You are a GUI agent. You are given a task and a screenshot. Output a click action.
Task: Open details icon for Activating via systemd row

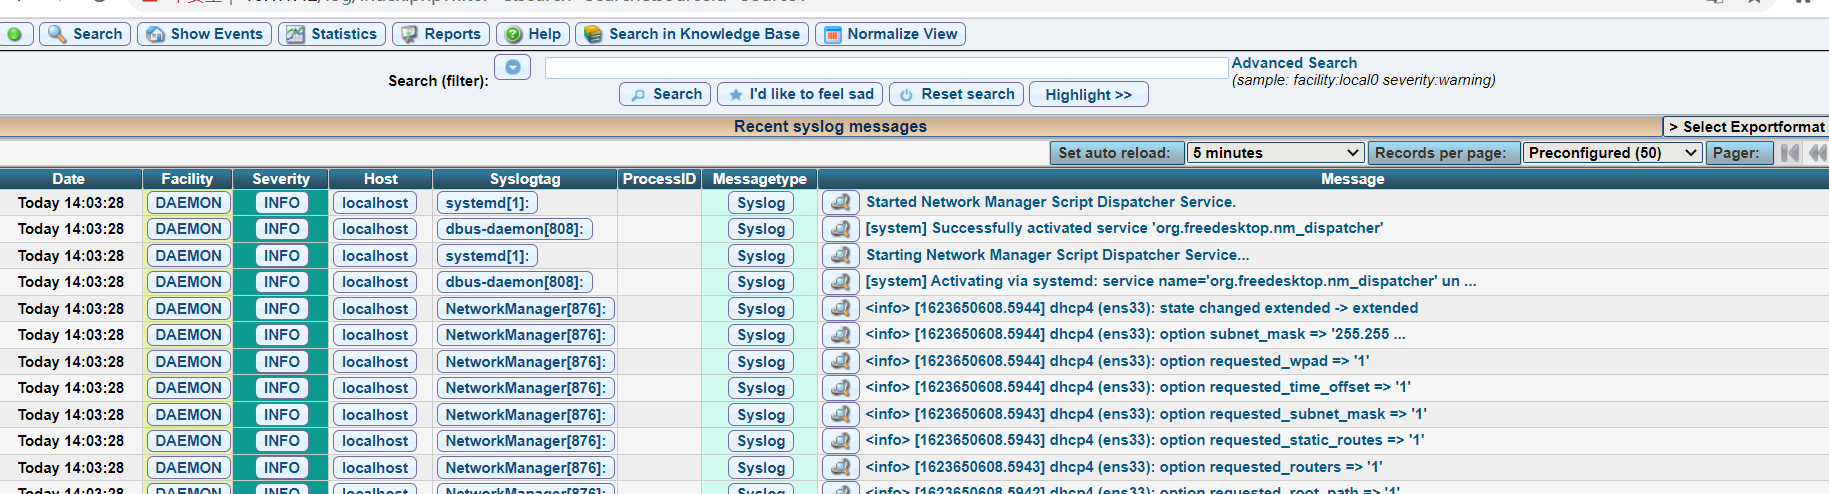[841, 282]
